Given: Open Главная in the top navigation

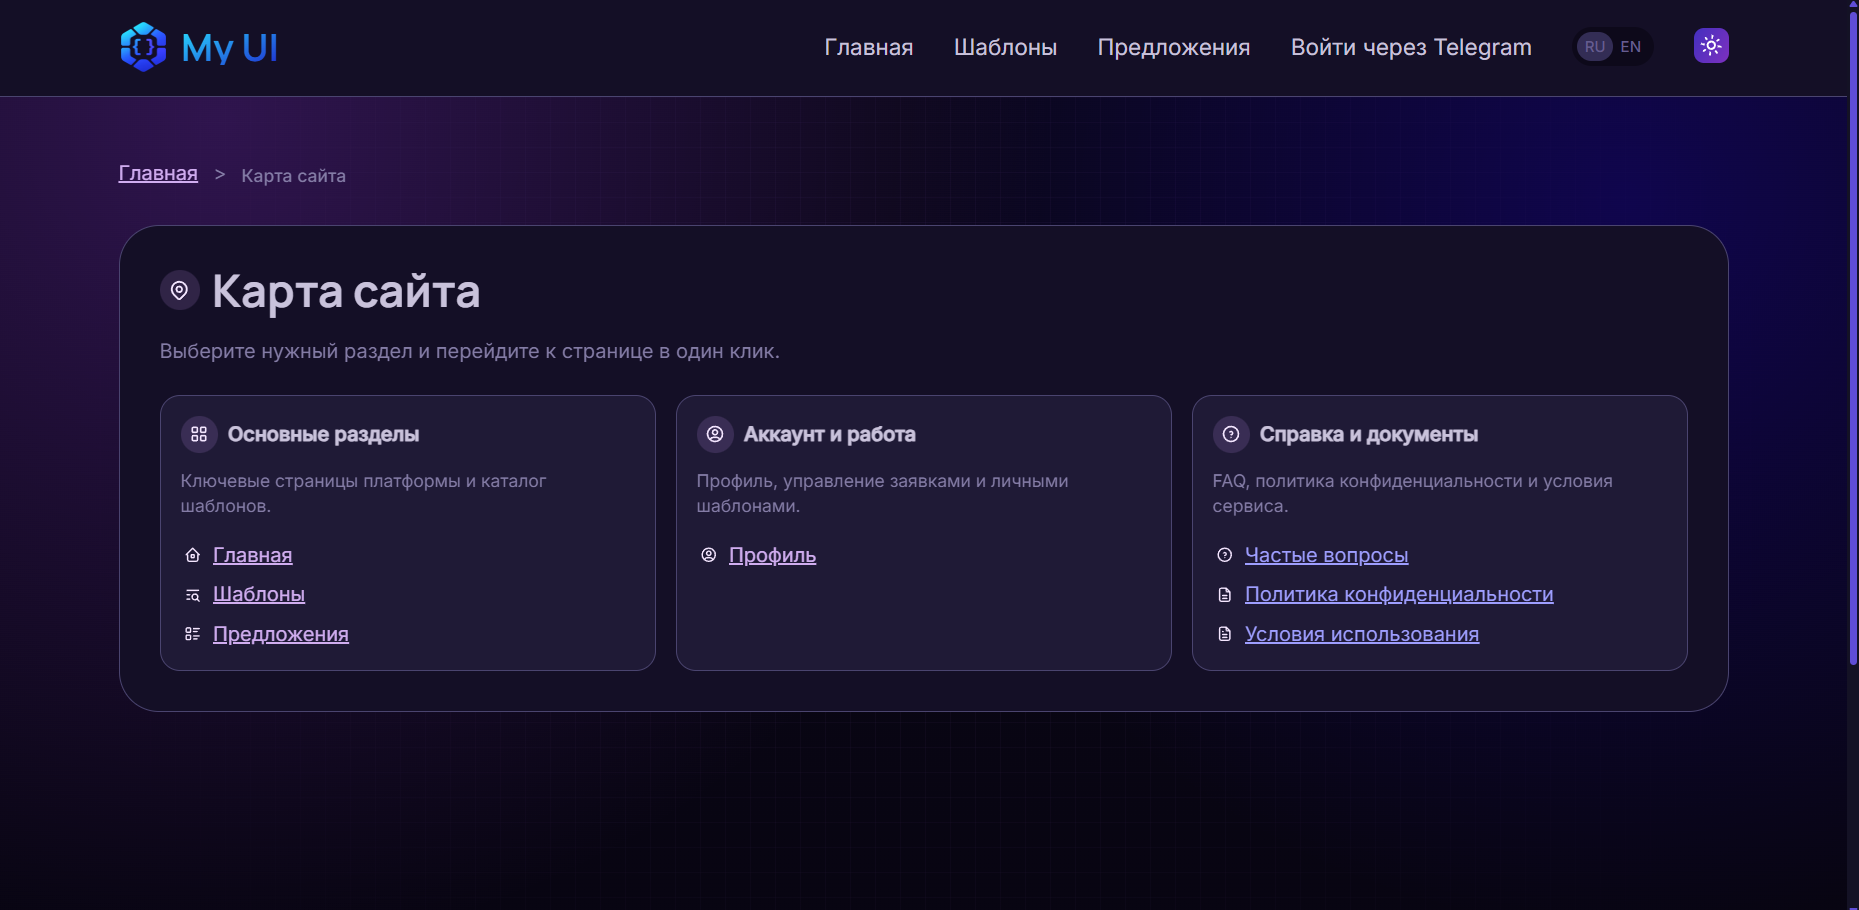Looking at the screenshot, I should (x=869, y=47).
